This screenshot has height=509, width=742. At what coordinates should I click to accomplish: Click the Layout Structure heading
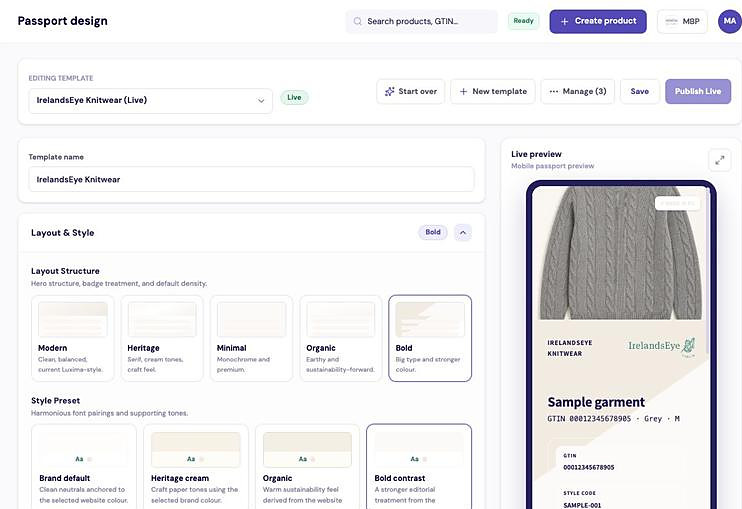click(65, 271)
